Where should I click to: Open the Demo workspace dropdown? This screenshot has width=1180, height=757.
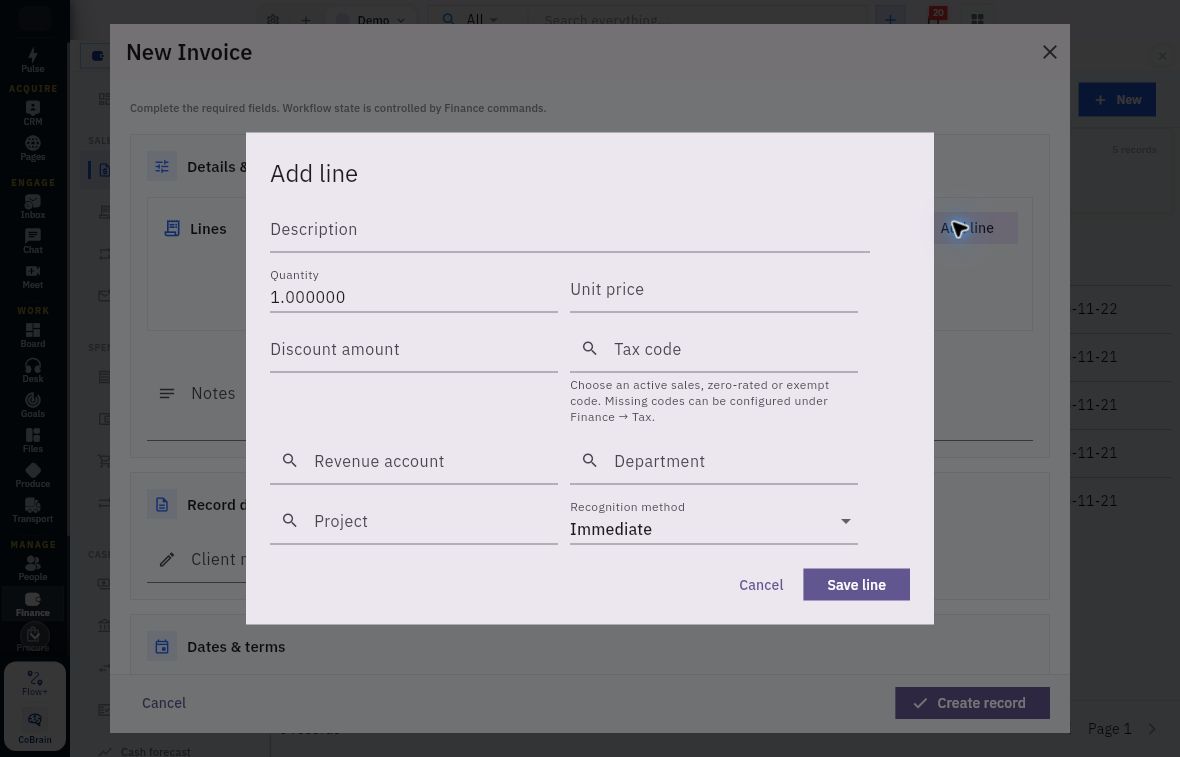(372, 20)
